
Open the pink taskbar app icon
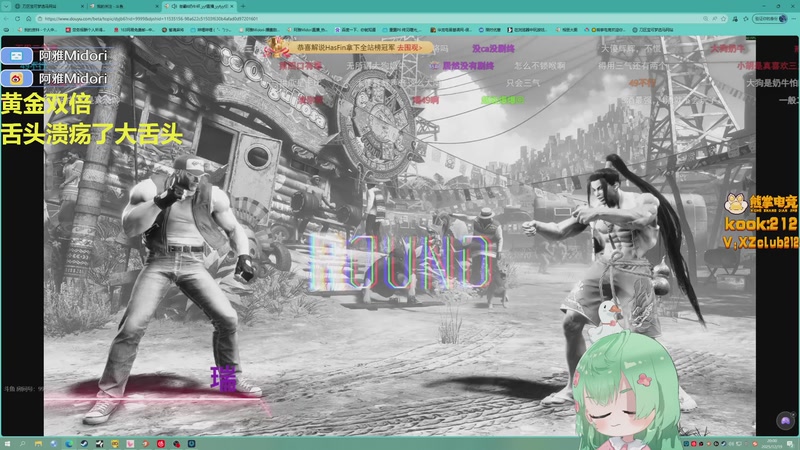click(130, 444)
